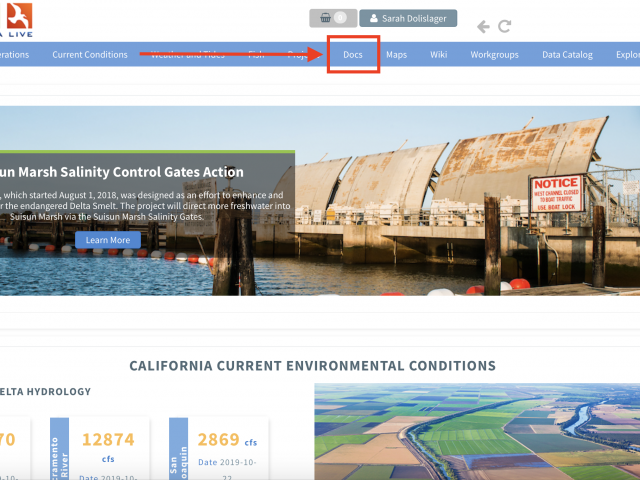Click the Salinity Control Gates Action heading
This screenshot has width=640, height=480.
pos(122,172)
